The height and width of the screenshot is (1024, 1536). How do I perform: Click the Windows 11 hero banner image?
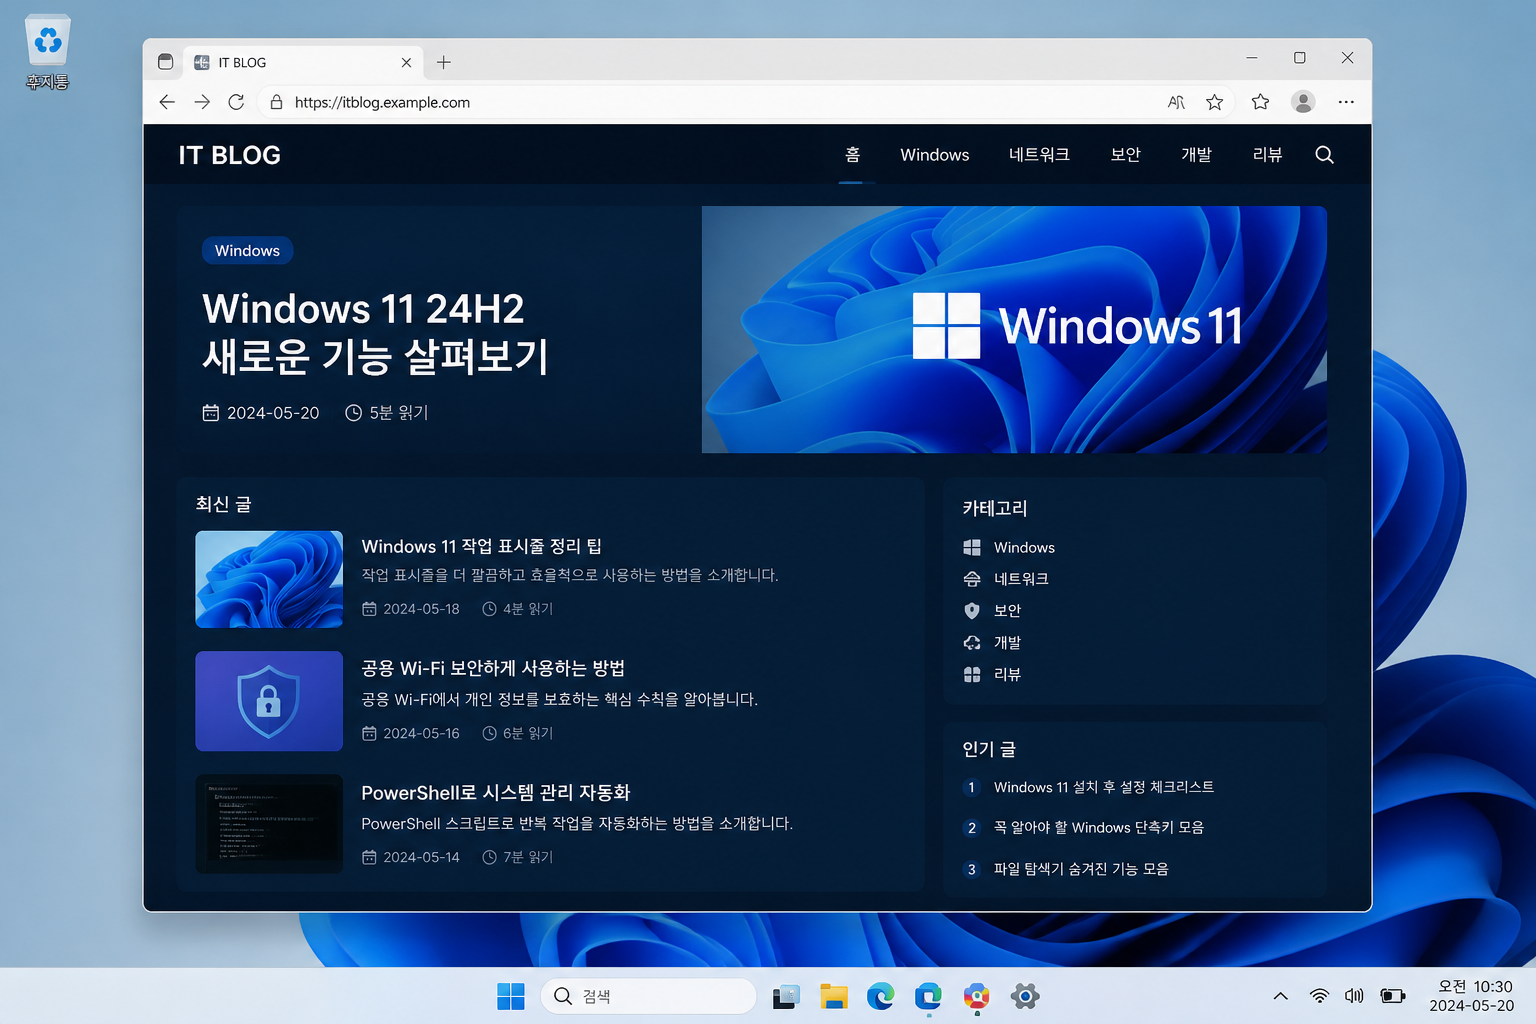[1014, 329]
